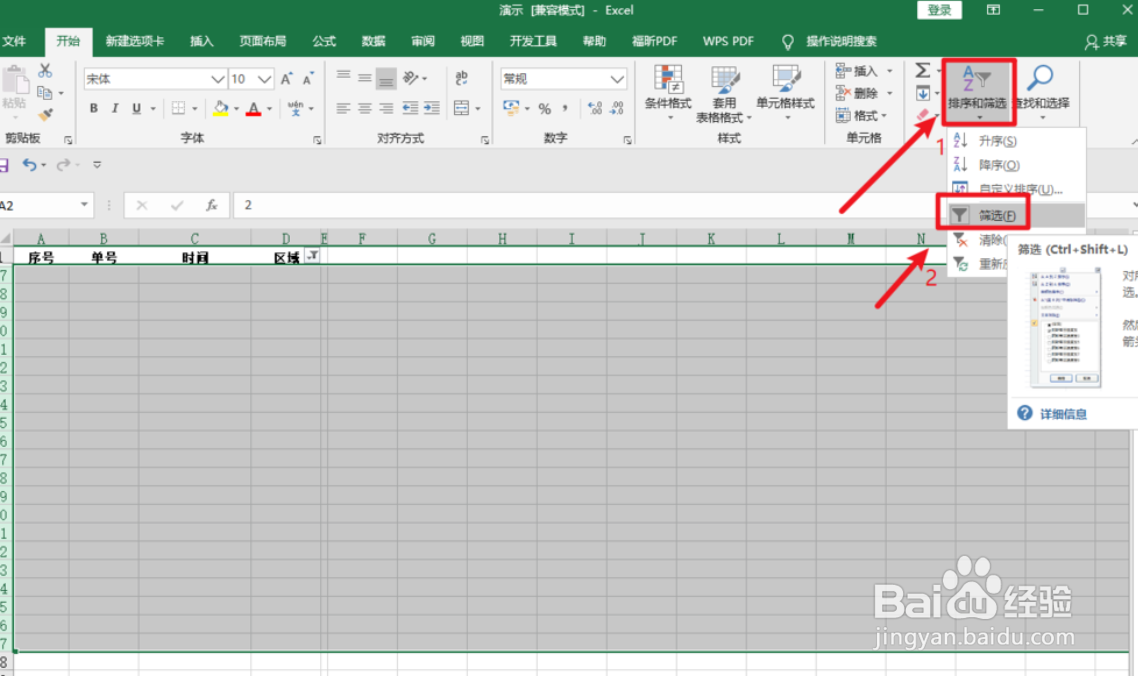Click the 序号 header cell
The image size is (1138, 676).
coord(41,257)
